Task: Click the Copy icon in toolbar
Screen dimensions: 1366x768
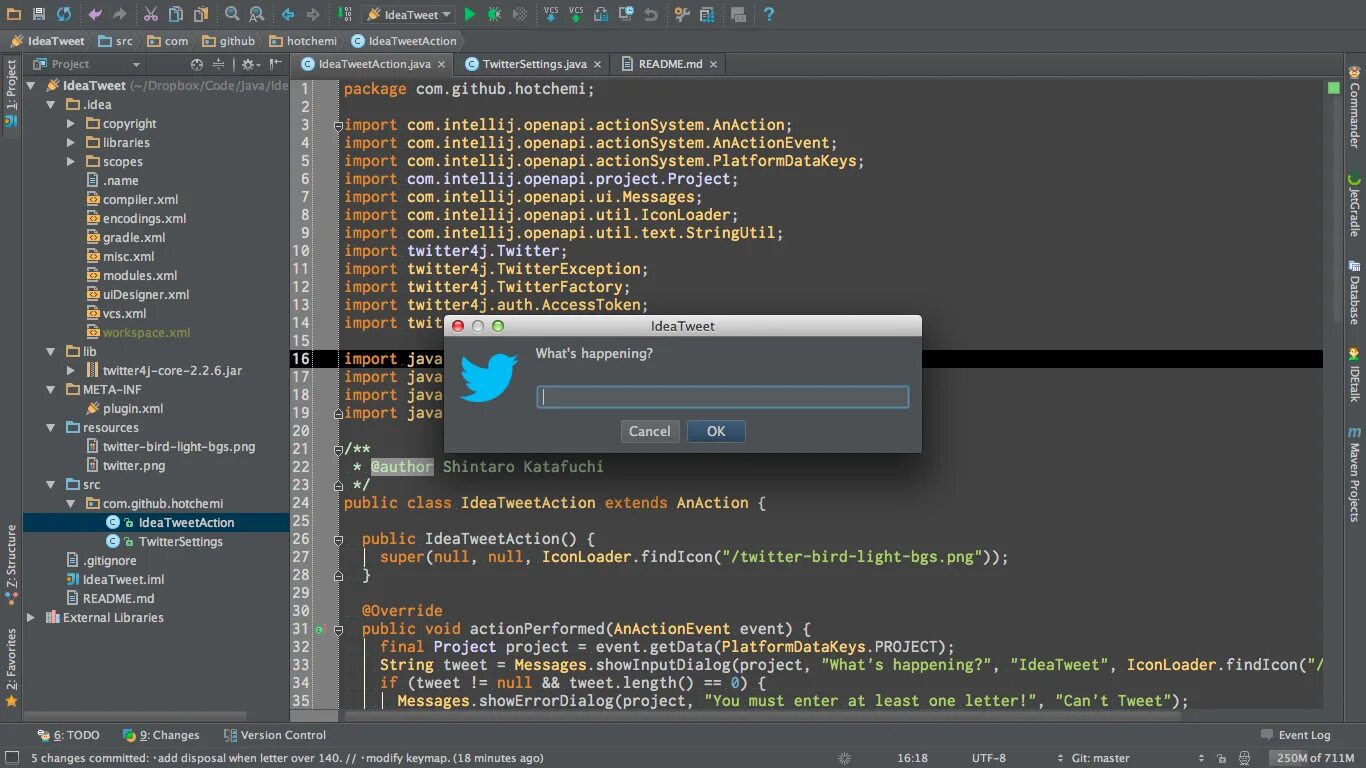Action: coord(176,14)
